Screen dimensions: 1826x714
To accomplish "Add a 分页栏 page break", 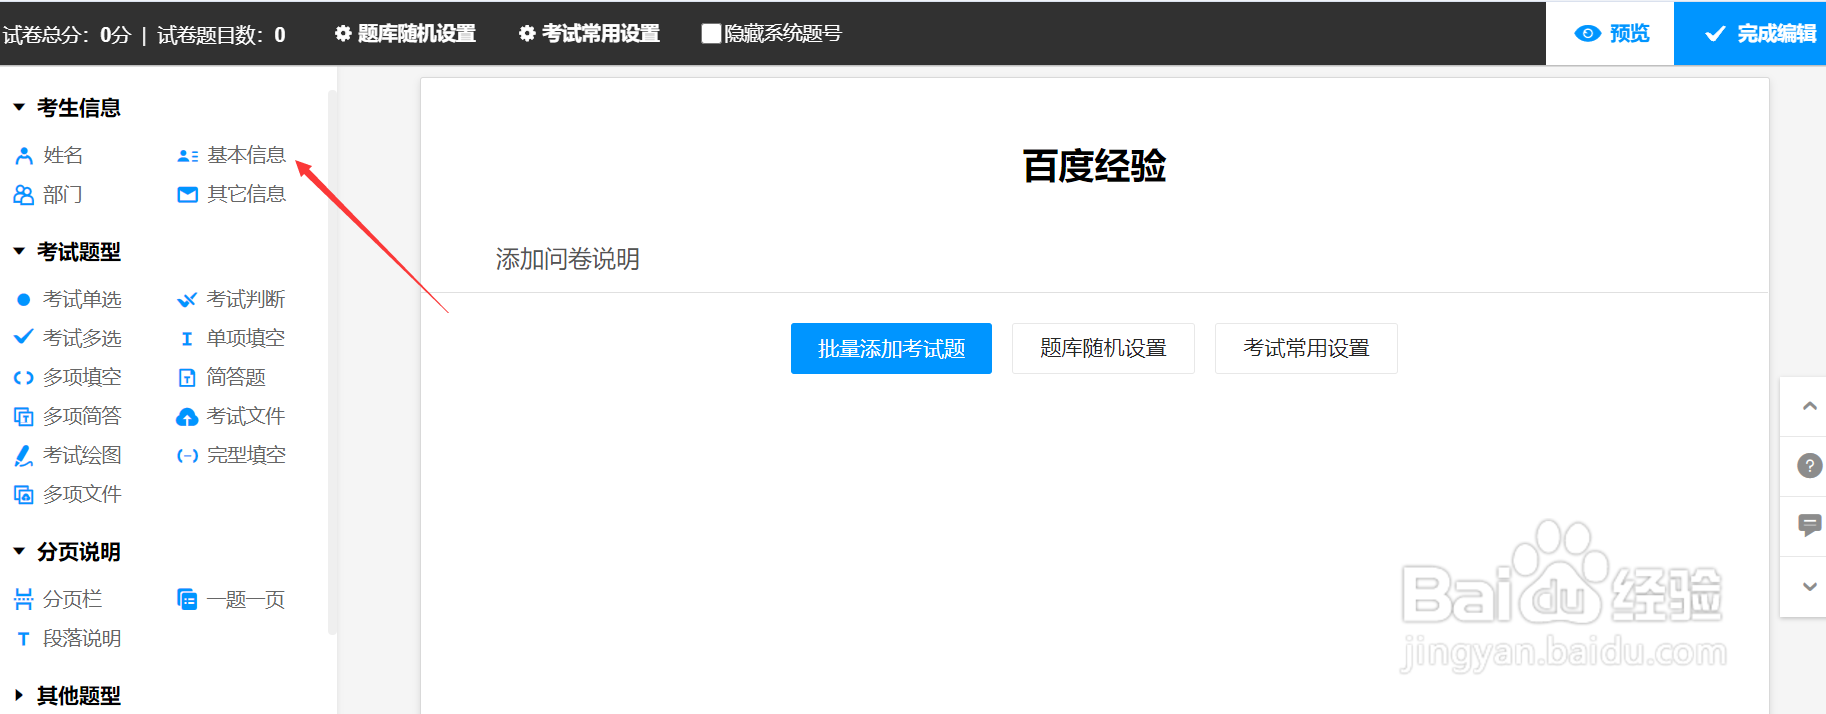I will (58, 599).
